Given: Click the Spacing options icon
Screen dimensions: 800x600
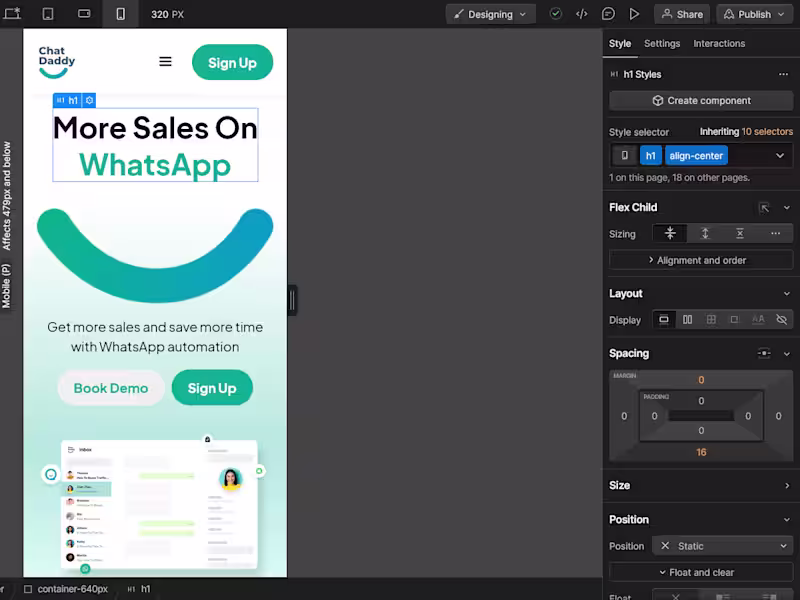Looking at the screenshot, I should pyautogui.click(x=764, y=354).
